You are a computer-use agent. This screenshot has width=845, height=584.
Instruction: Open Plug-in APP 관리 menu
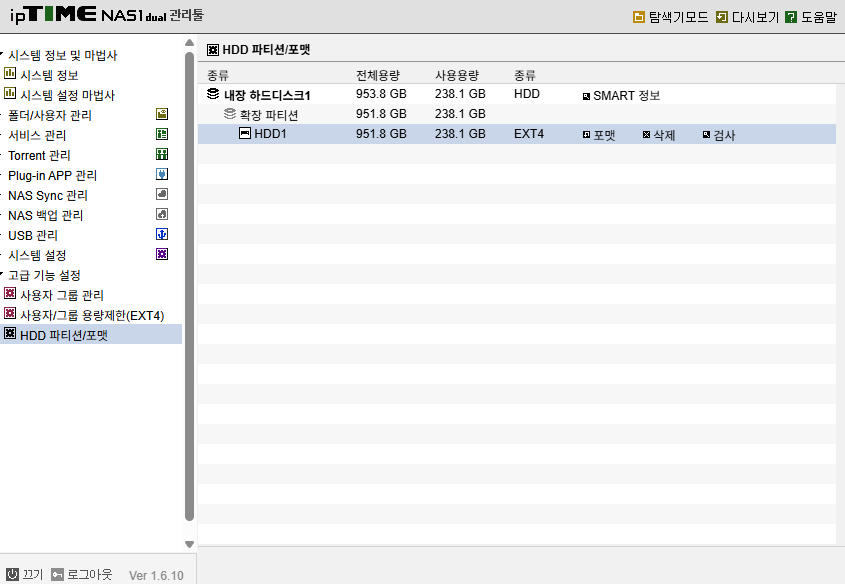point(52,175)
